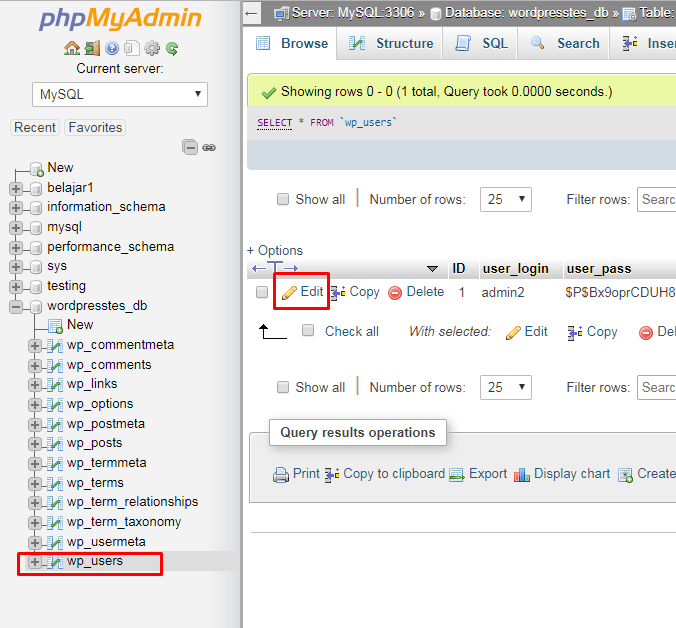Open wp_term_relationships table
Image resolution: width=676 pixels, height=628 pixels.
pos(132,502)
